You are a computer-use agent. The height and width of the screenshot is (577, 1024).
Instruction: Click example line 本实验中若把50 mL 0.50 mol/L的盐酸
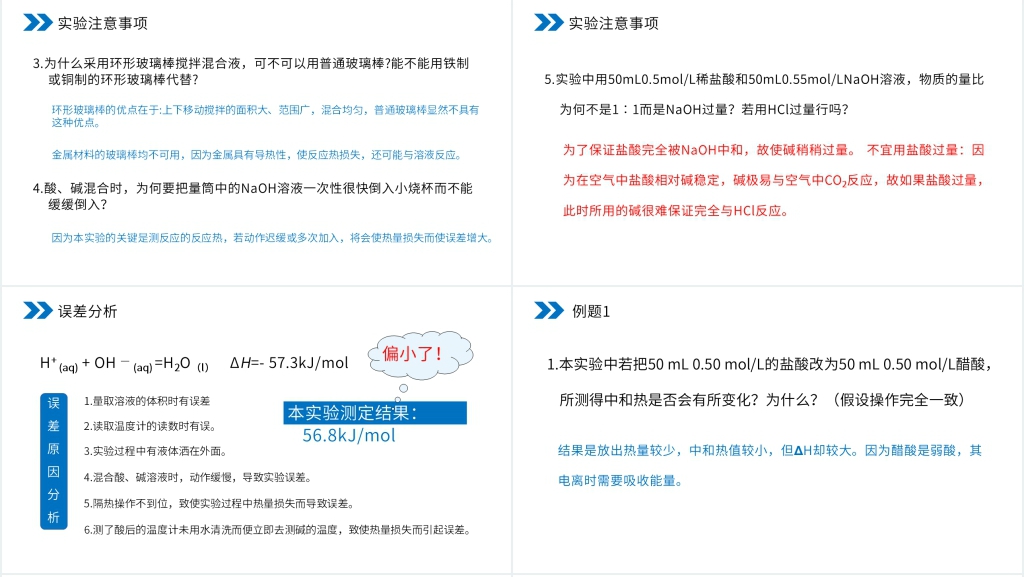(x=770, y=364)
